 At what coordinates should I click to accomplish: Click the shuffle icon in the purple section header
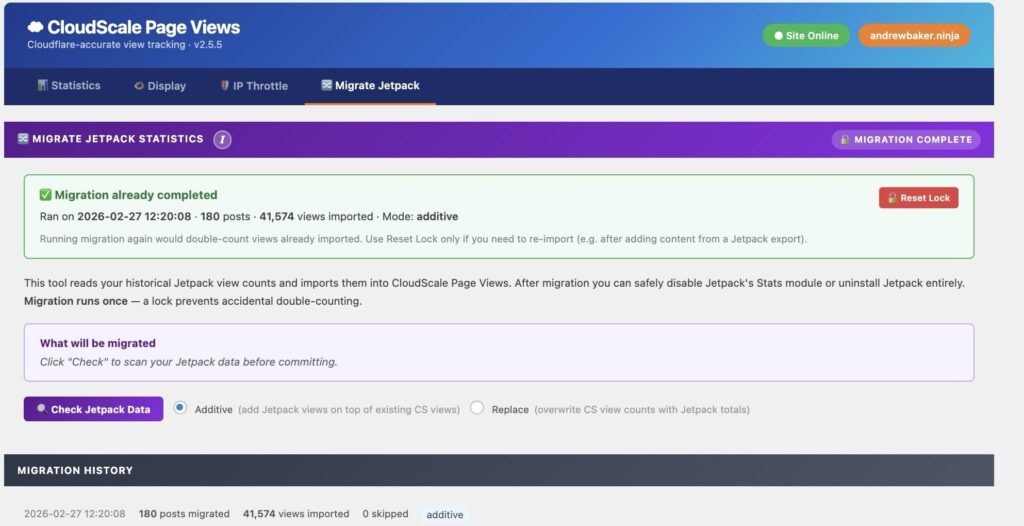(x=23, y=139)
